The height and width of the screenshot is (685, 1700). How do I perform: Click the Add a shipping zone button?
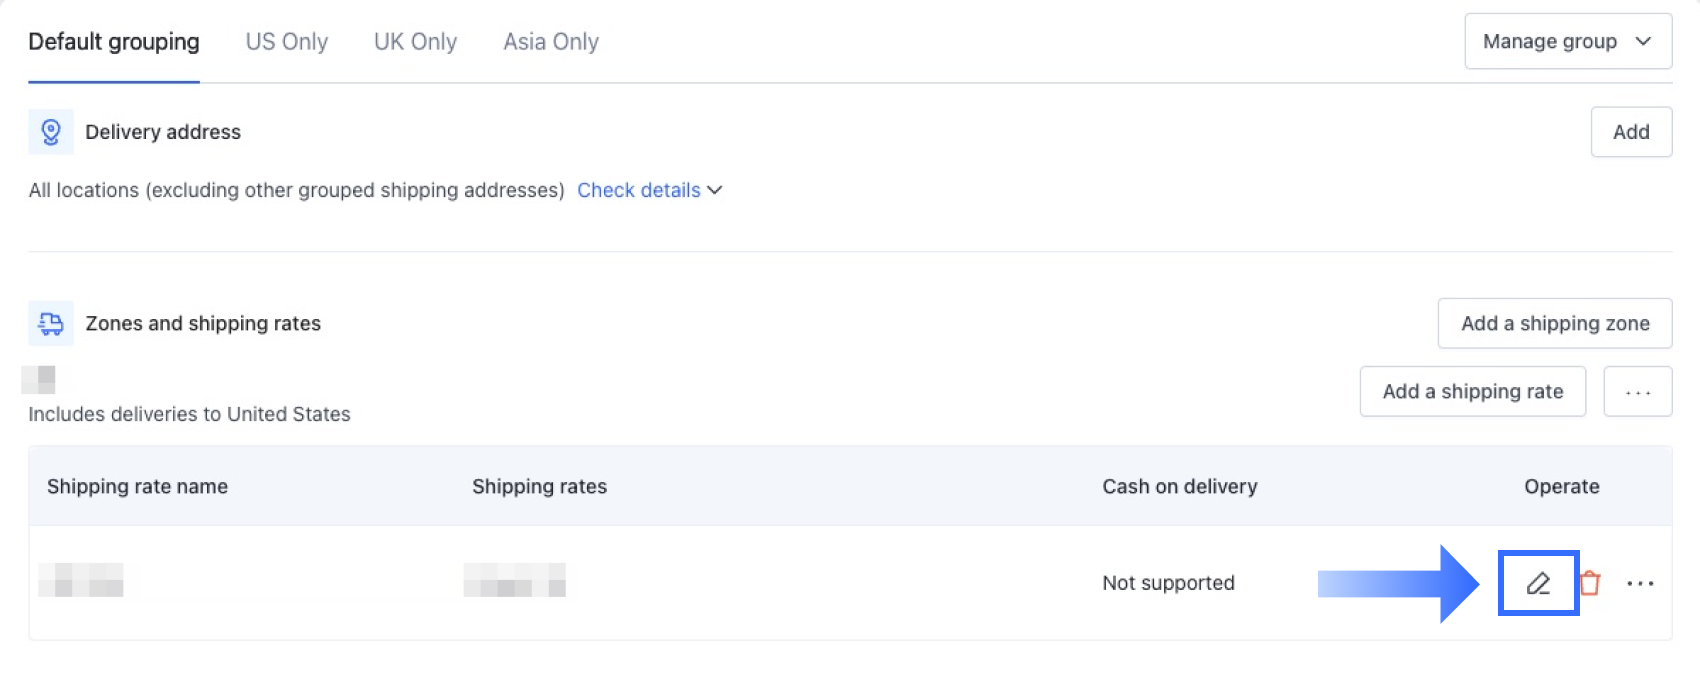tap(1554, 324)
